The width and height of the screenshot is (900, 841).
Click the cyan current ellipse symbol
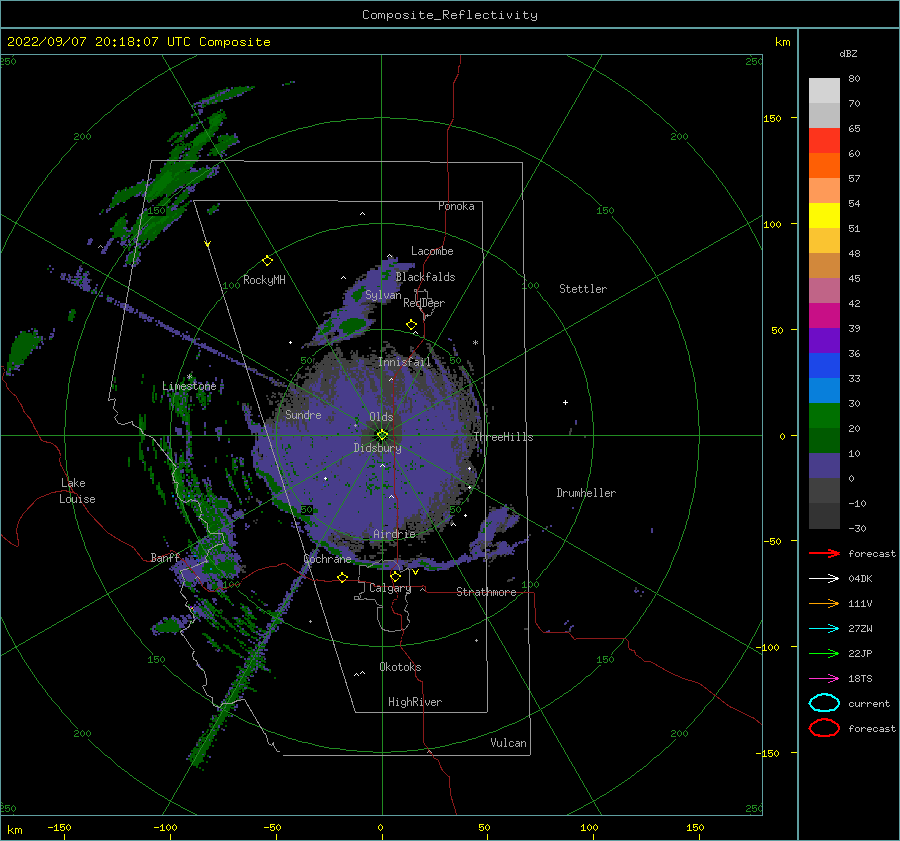point(824,703)
